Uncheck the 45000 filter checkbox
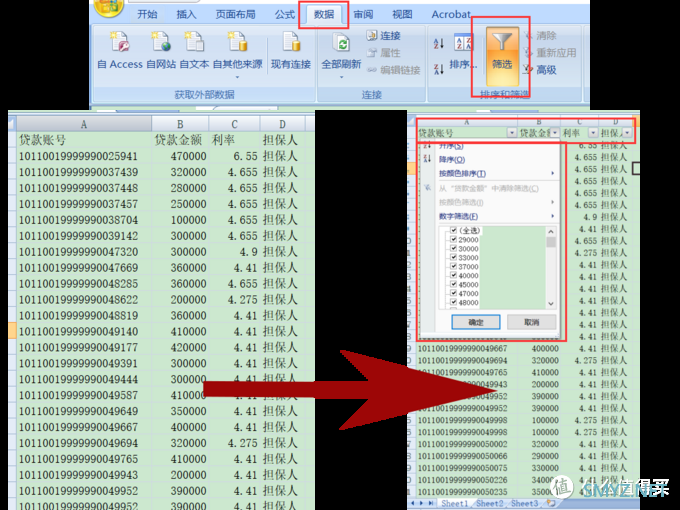Screen dimensions: 680x510 [x=453, y=284]
